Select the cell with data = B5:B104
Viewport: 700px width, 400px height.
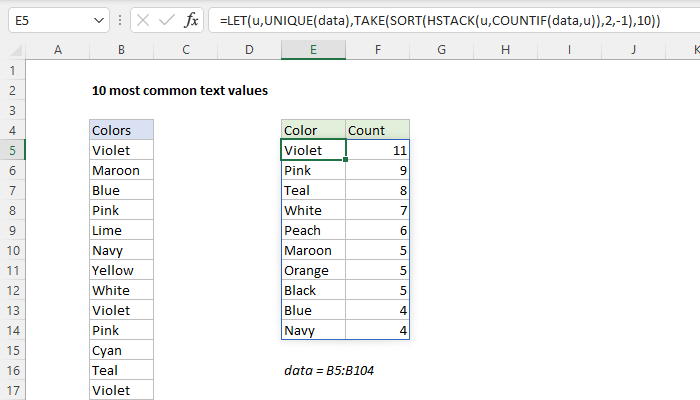[327, 370]
